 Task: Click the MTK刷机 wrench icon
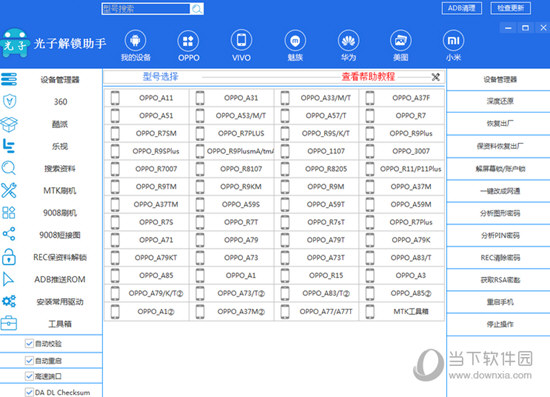tap(9, 190)
